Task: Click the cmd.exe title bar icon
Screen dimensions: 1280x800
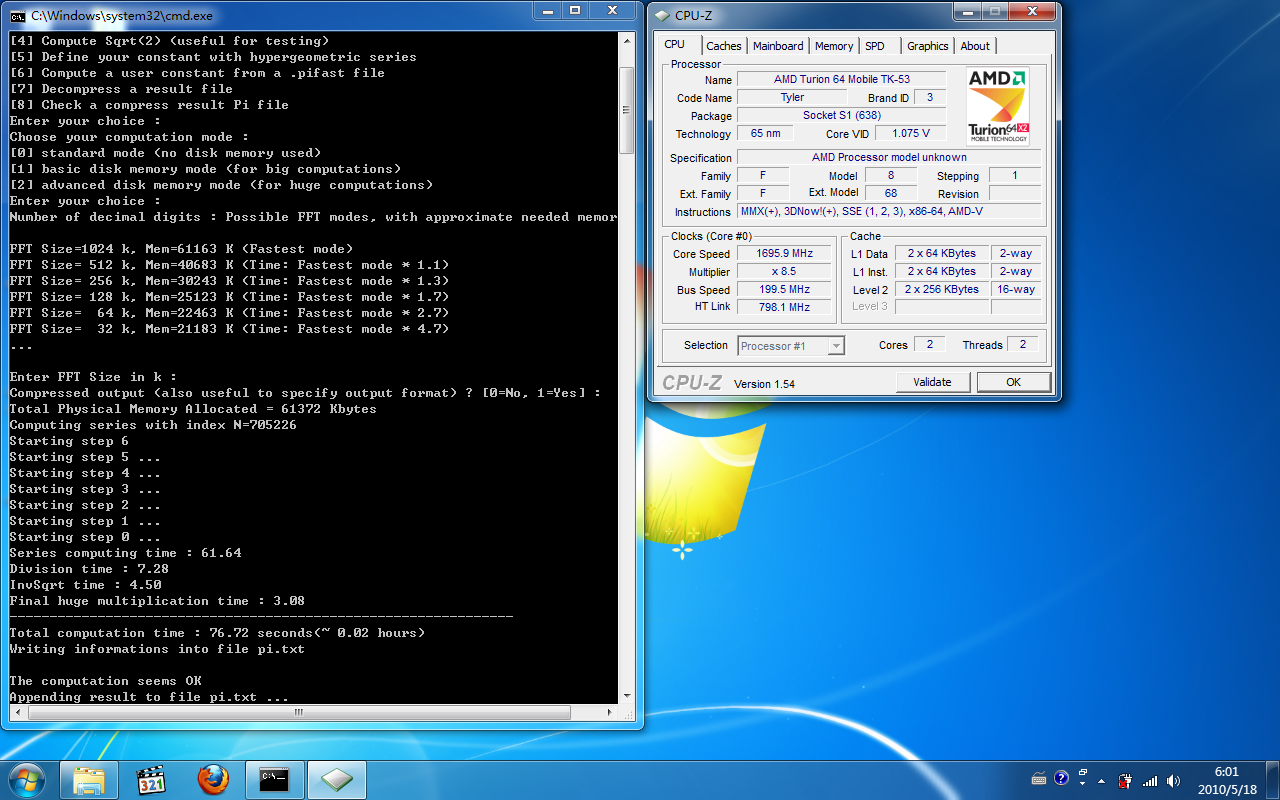Action: pos(18,15)
